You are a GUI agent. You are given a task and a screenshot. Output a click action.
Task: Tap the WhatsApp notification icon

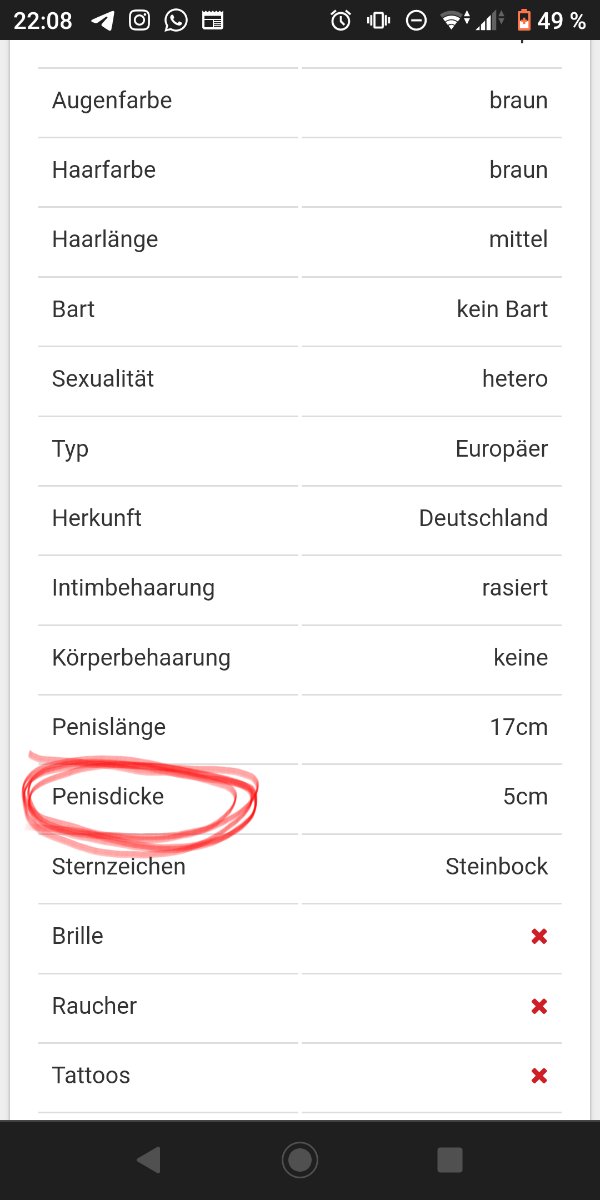pos(175,20)
